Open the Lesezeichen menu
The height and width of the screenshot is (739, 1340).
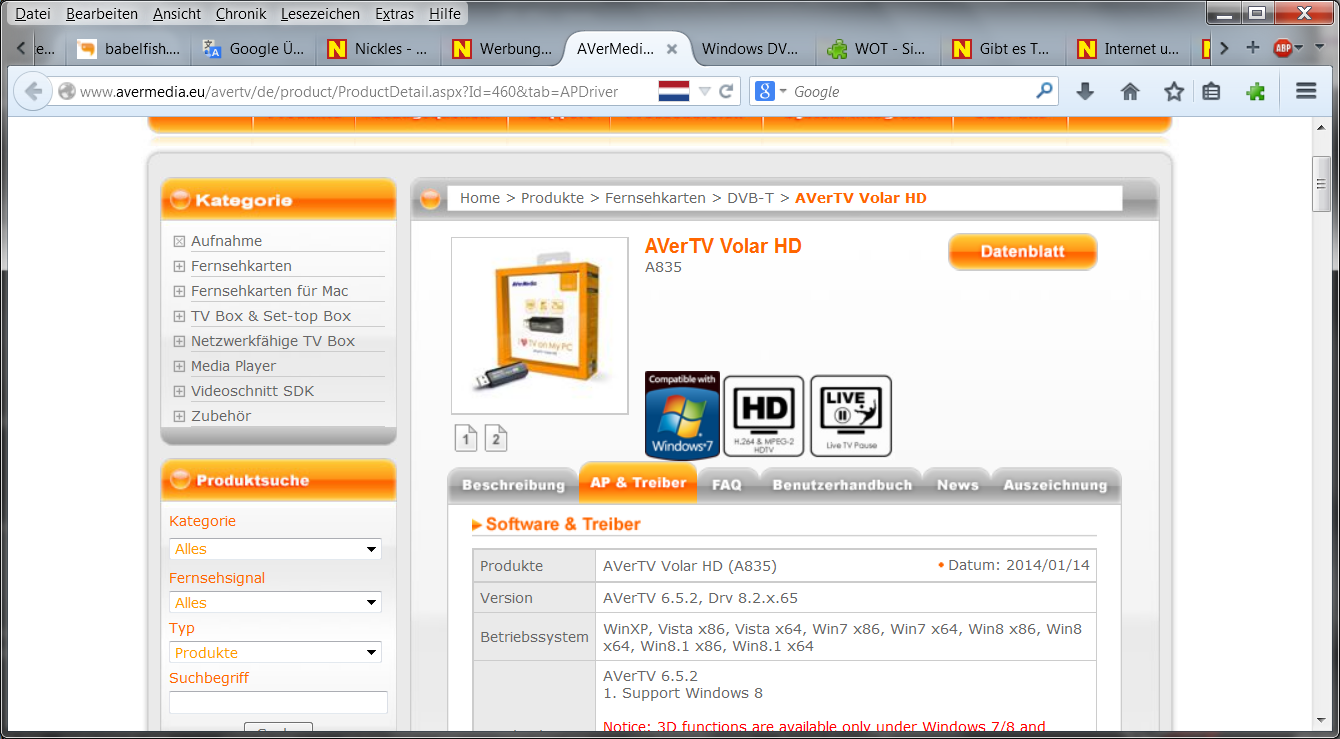point(321,14)
